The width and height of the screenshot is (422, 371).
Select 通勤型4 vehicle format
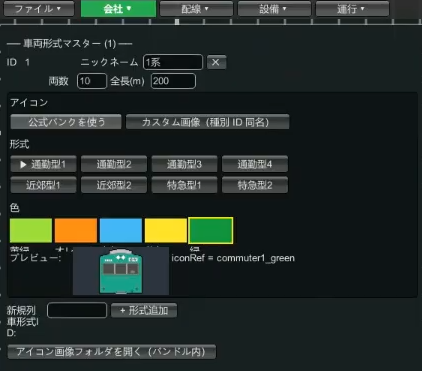pyautogui.click(x=255, y=164)
